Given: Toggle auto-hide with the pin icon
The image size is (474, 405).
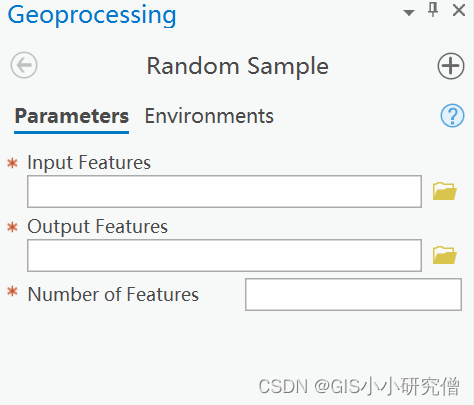Looking at the screenshot, I should coord(433,10).
